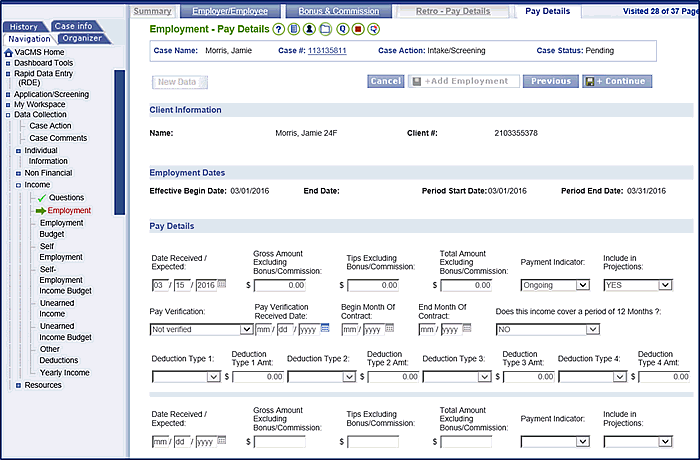Open Pay Verification dropdown showing Not verified
The image size is (700, 460).
pos(201,330)
